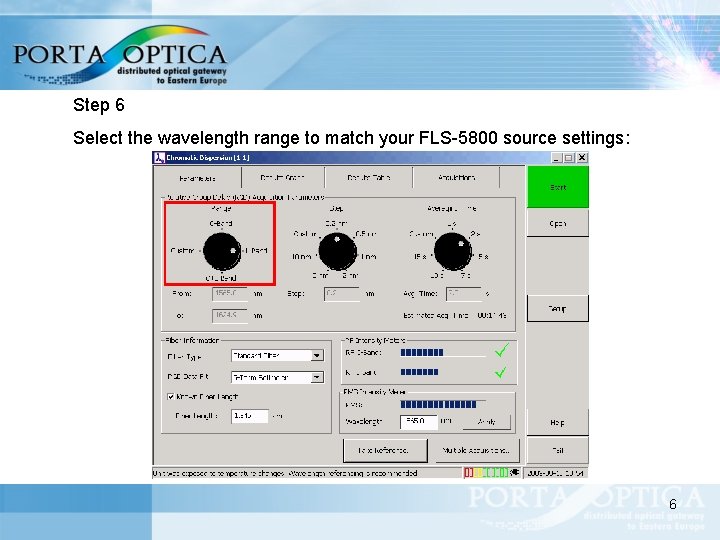Click the status bar reference warning message
720x540 pixels.
pyautogui.click(x=285, y=473)
